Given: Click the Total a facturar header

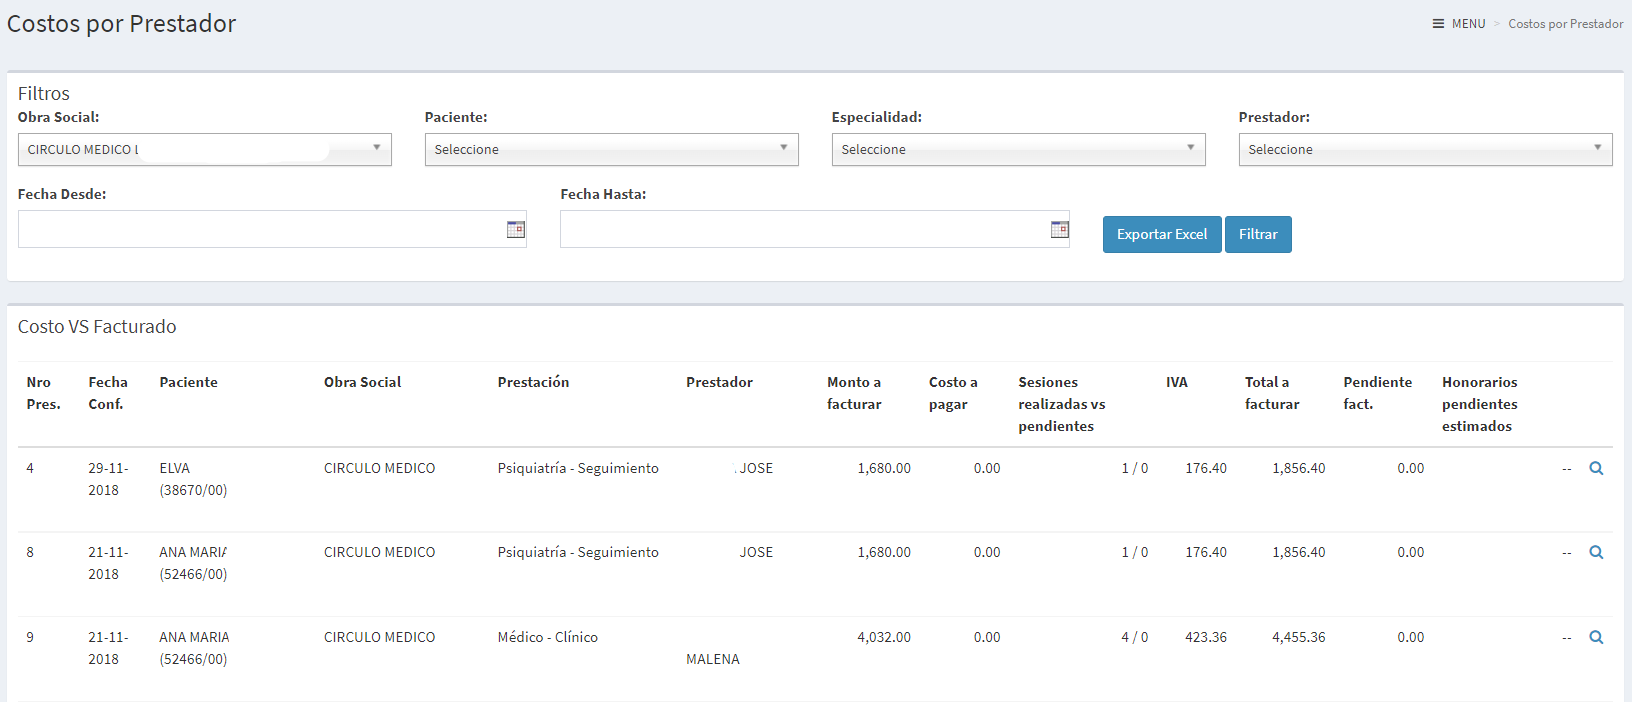Looking at the screenshot, I should [1272, 393].
